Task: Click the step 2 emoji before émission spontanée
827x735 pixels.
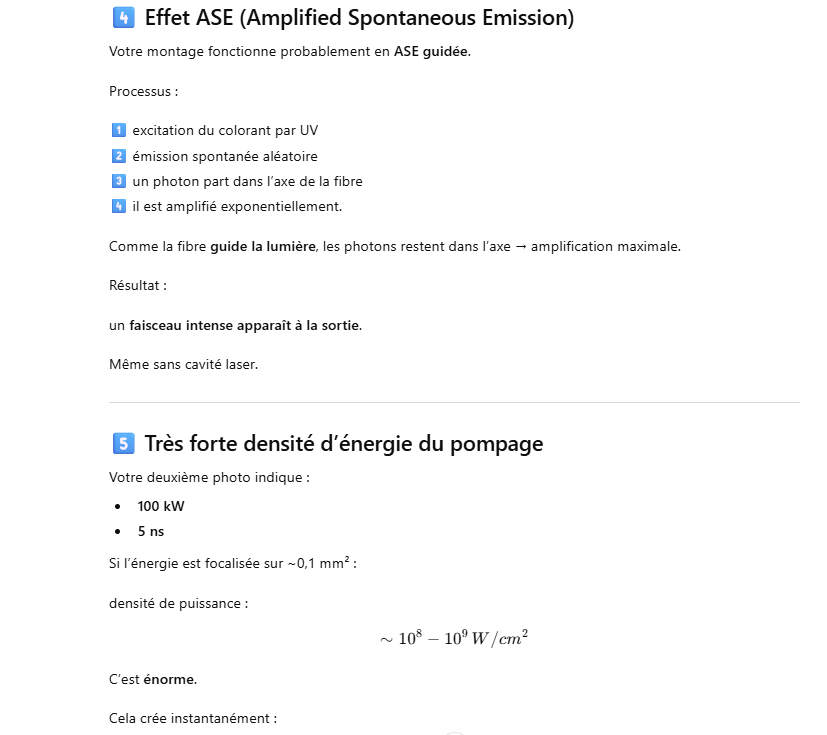Action: (x=118, y=156)
